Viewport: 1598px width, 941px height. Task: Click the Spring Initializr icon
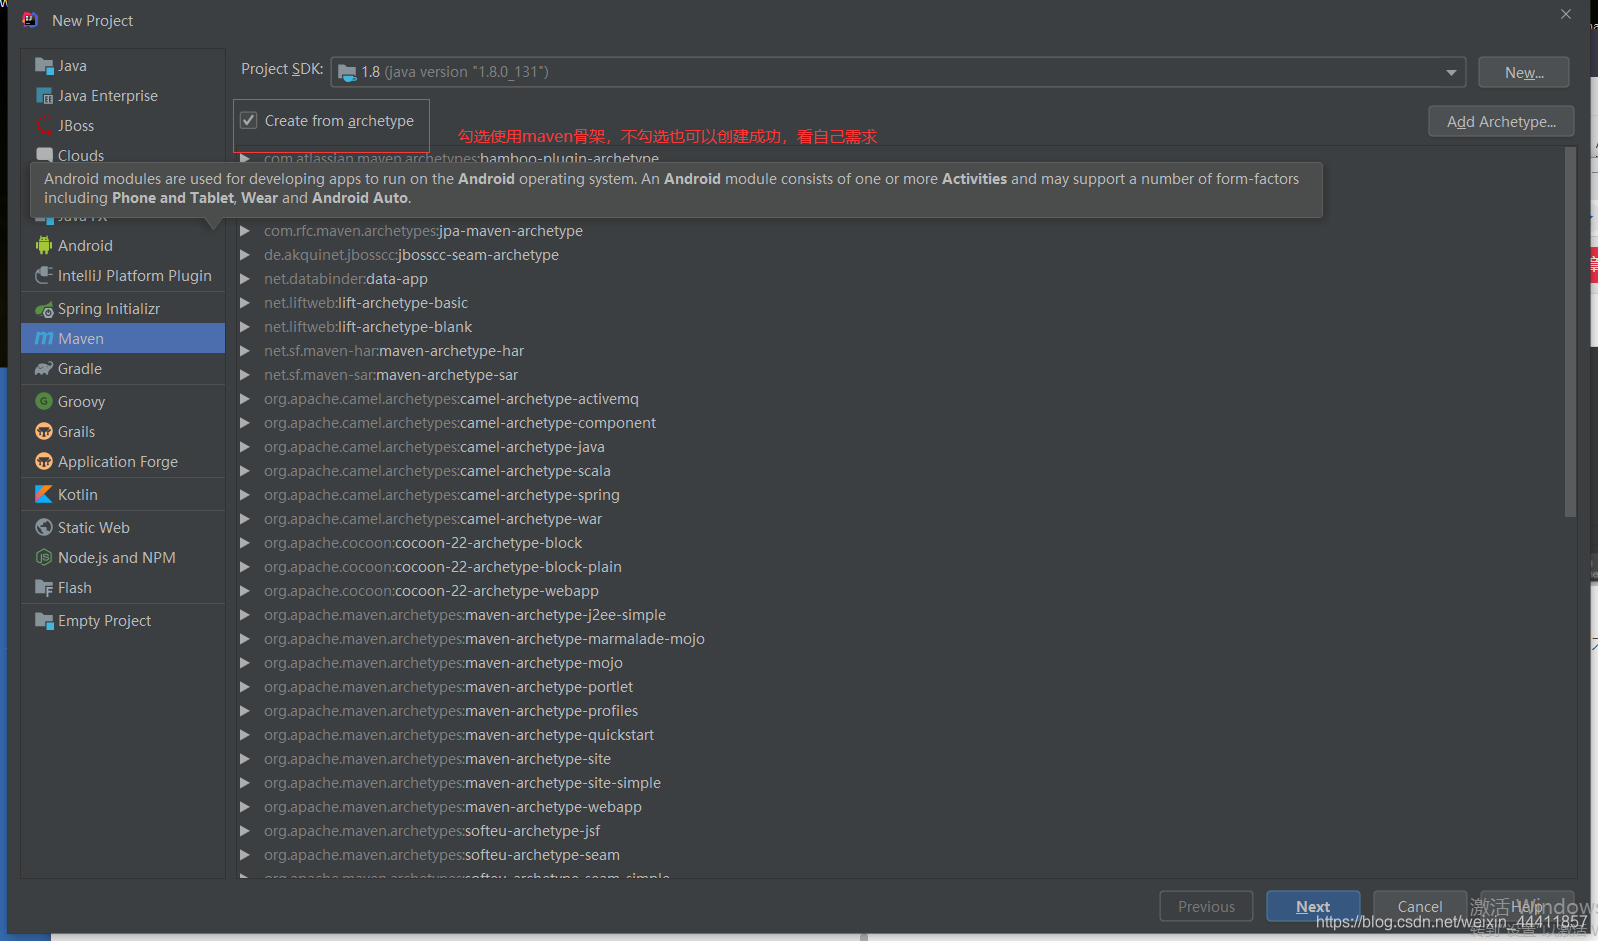(44, 309)
